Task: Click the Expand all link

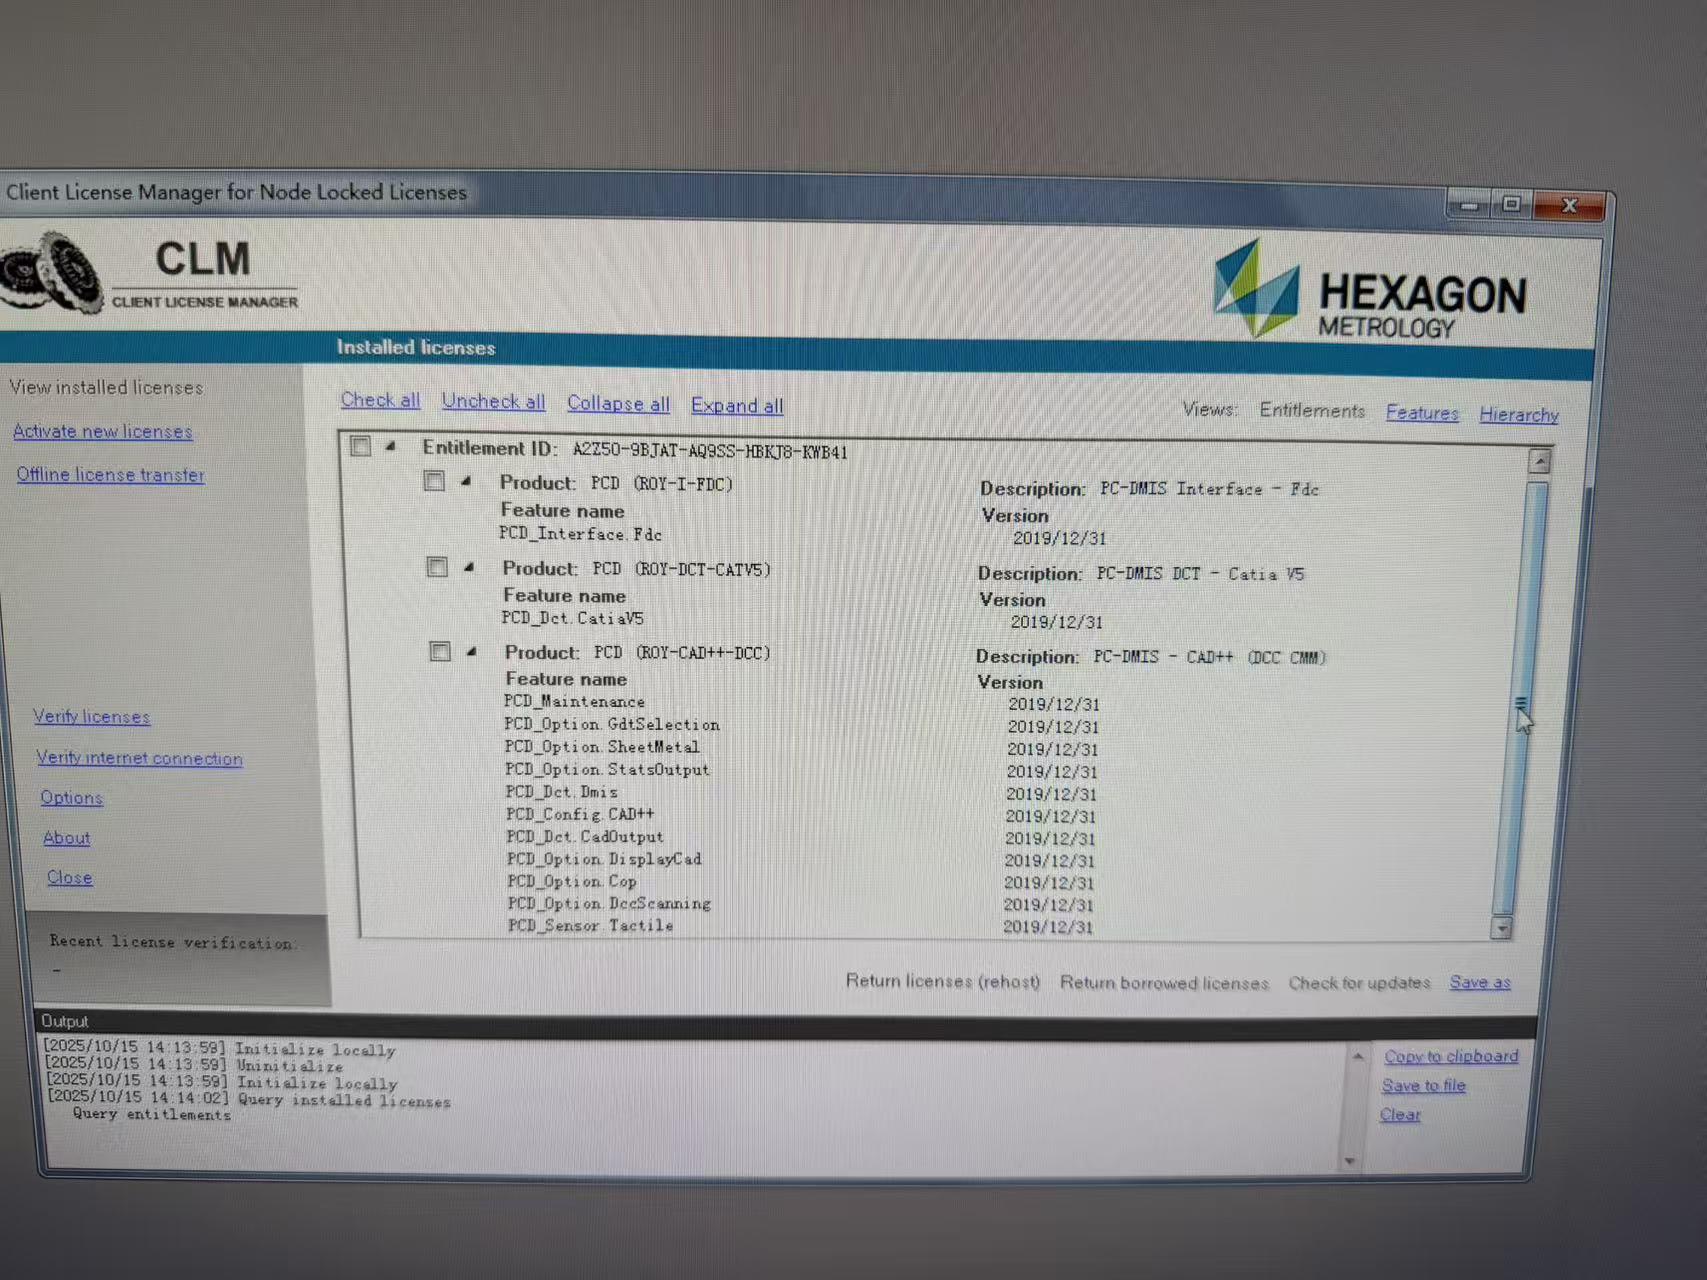Action: 737,405
